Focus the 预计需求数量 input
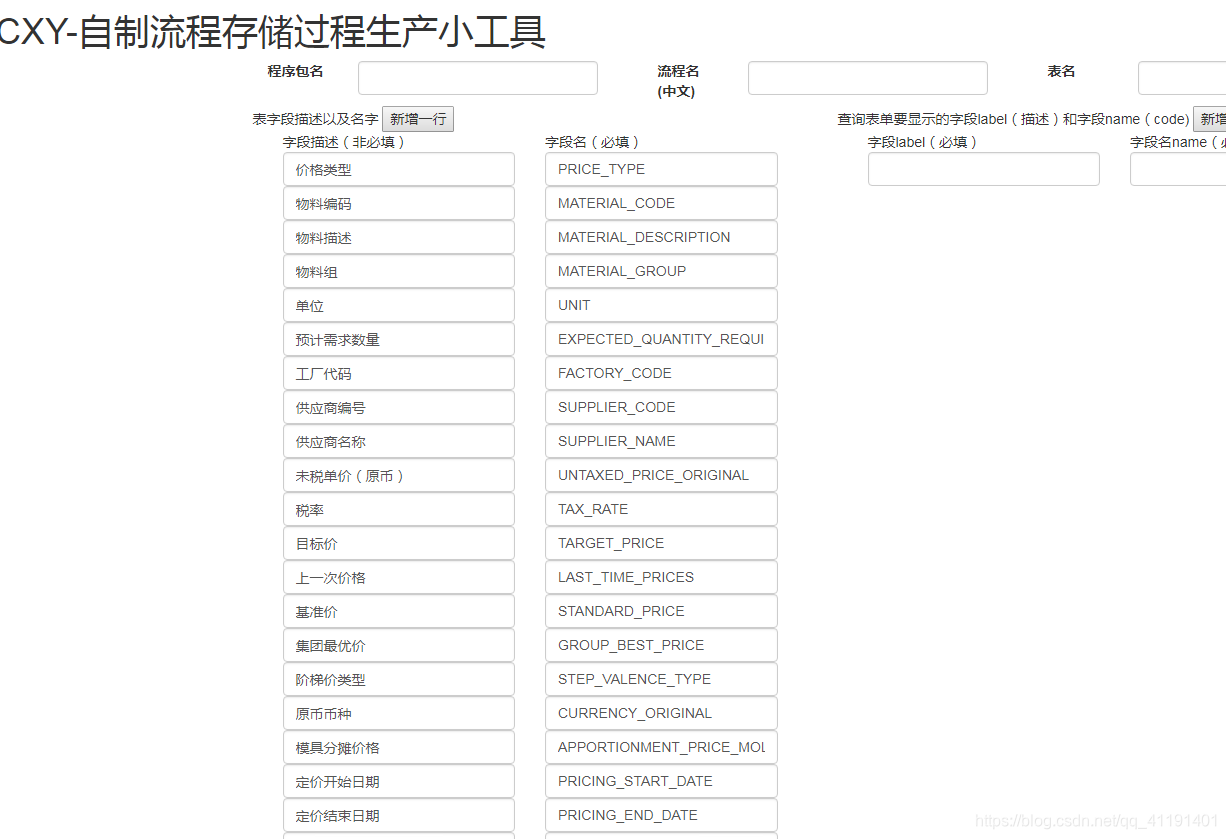 pyautogui.click(x=399, y=339)
